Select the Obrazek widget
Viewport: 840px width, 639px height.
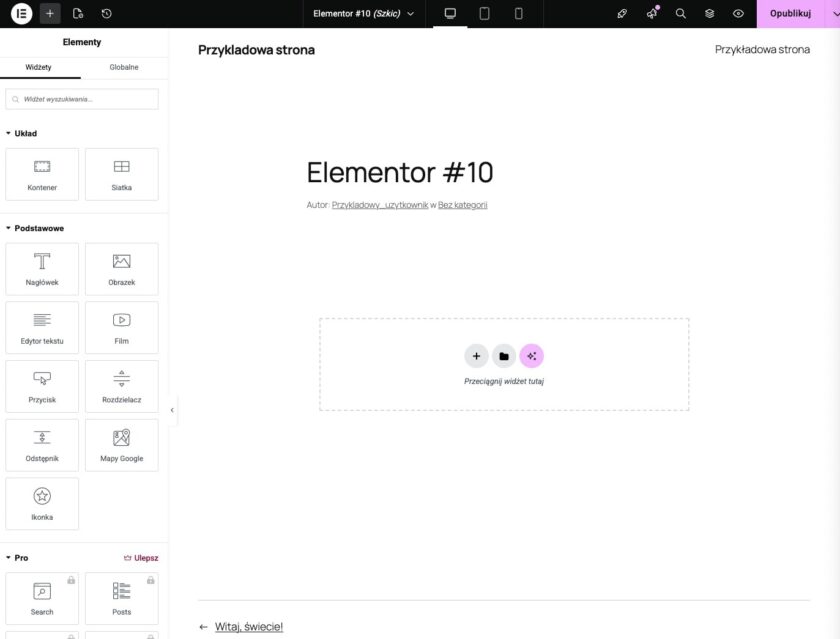pos(121,268)
